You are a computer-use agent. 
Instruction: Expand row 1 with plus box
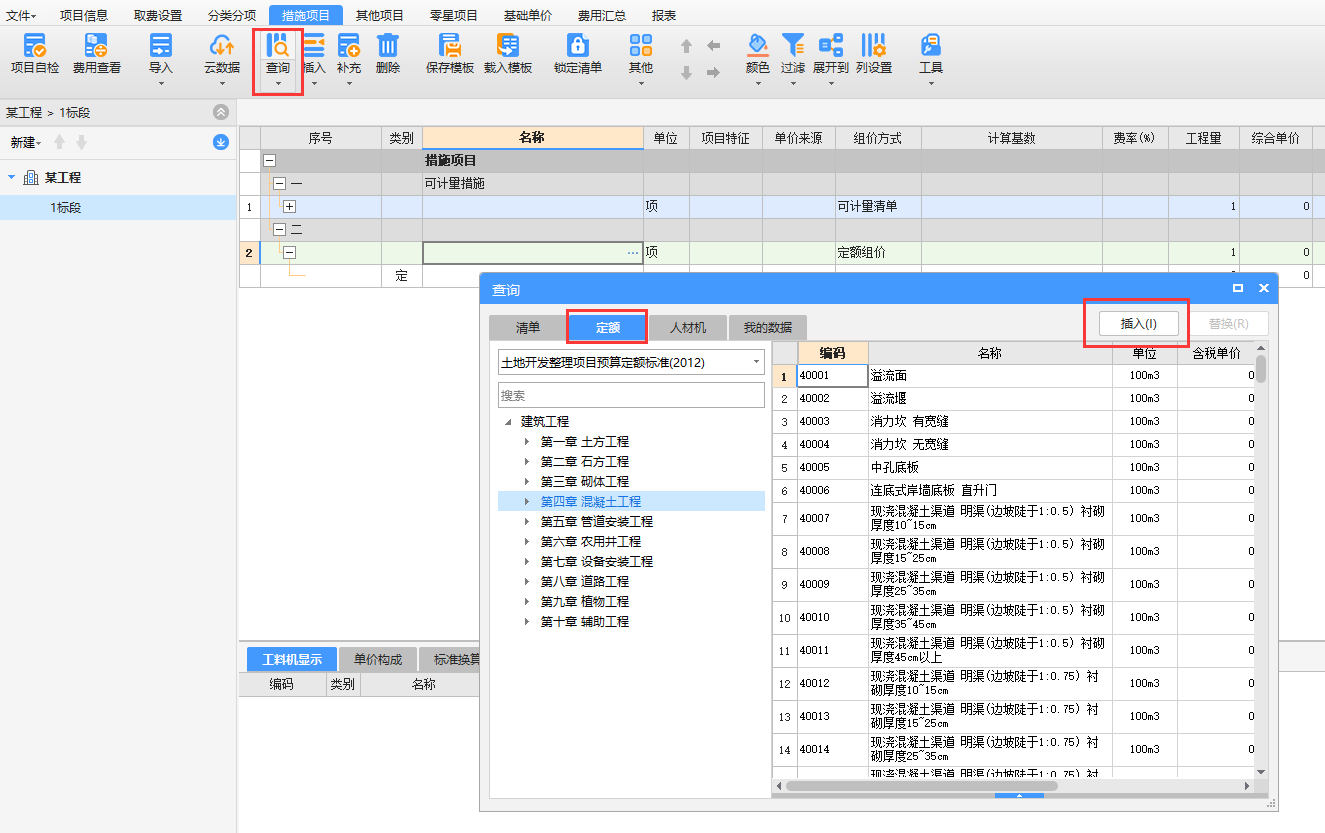[x=290, y=207]
